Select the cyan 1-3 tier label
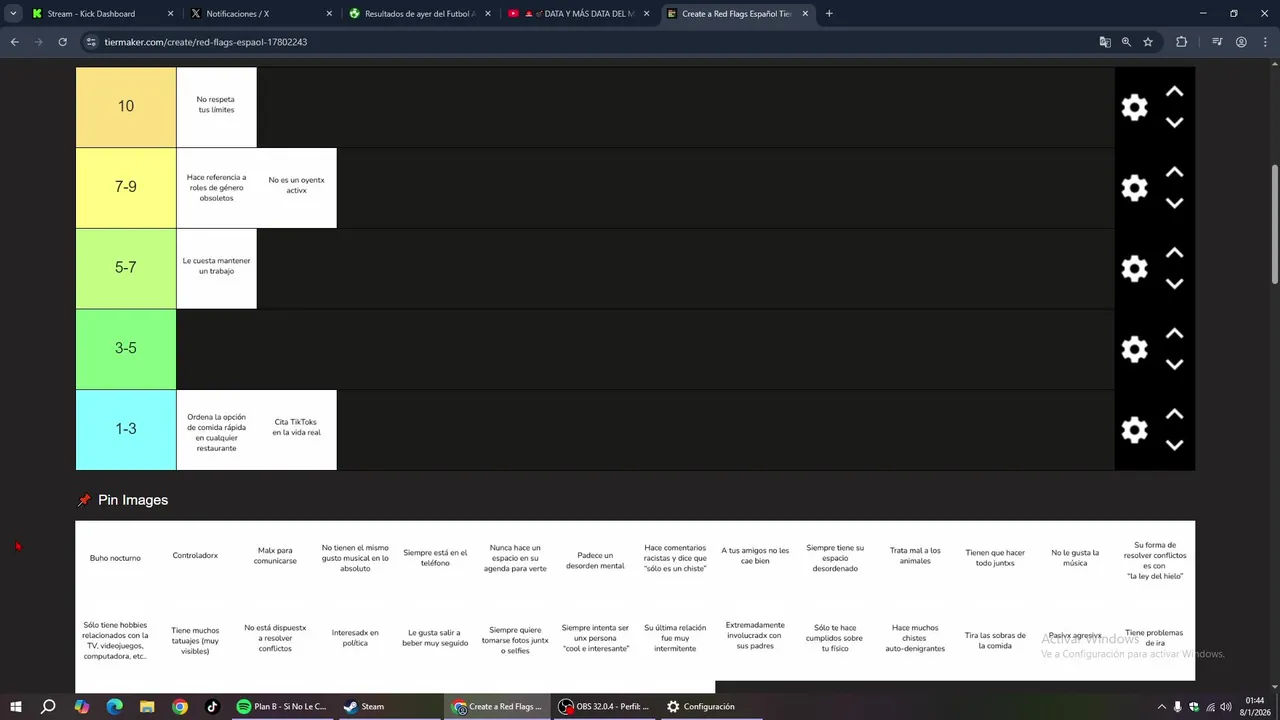This screenshot has width=1280, height=720. (x=126, y=429)
